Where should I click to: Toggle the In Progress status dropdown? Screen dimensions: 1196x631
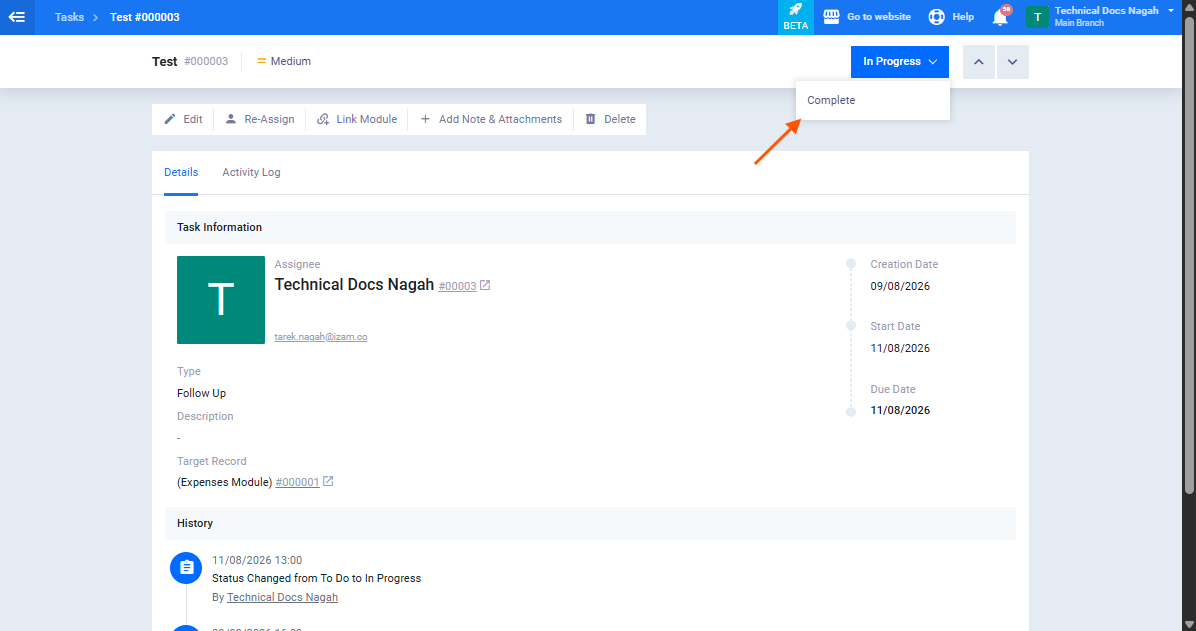[x=900, y=62]
